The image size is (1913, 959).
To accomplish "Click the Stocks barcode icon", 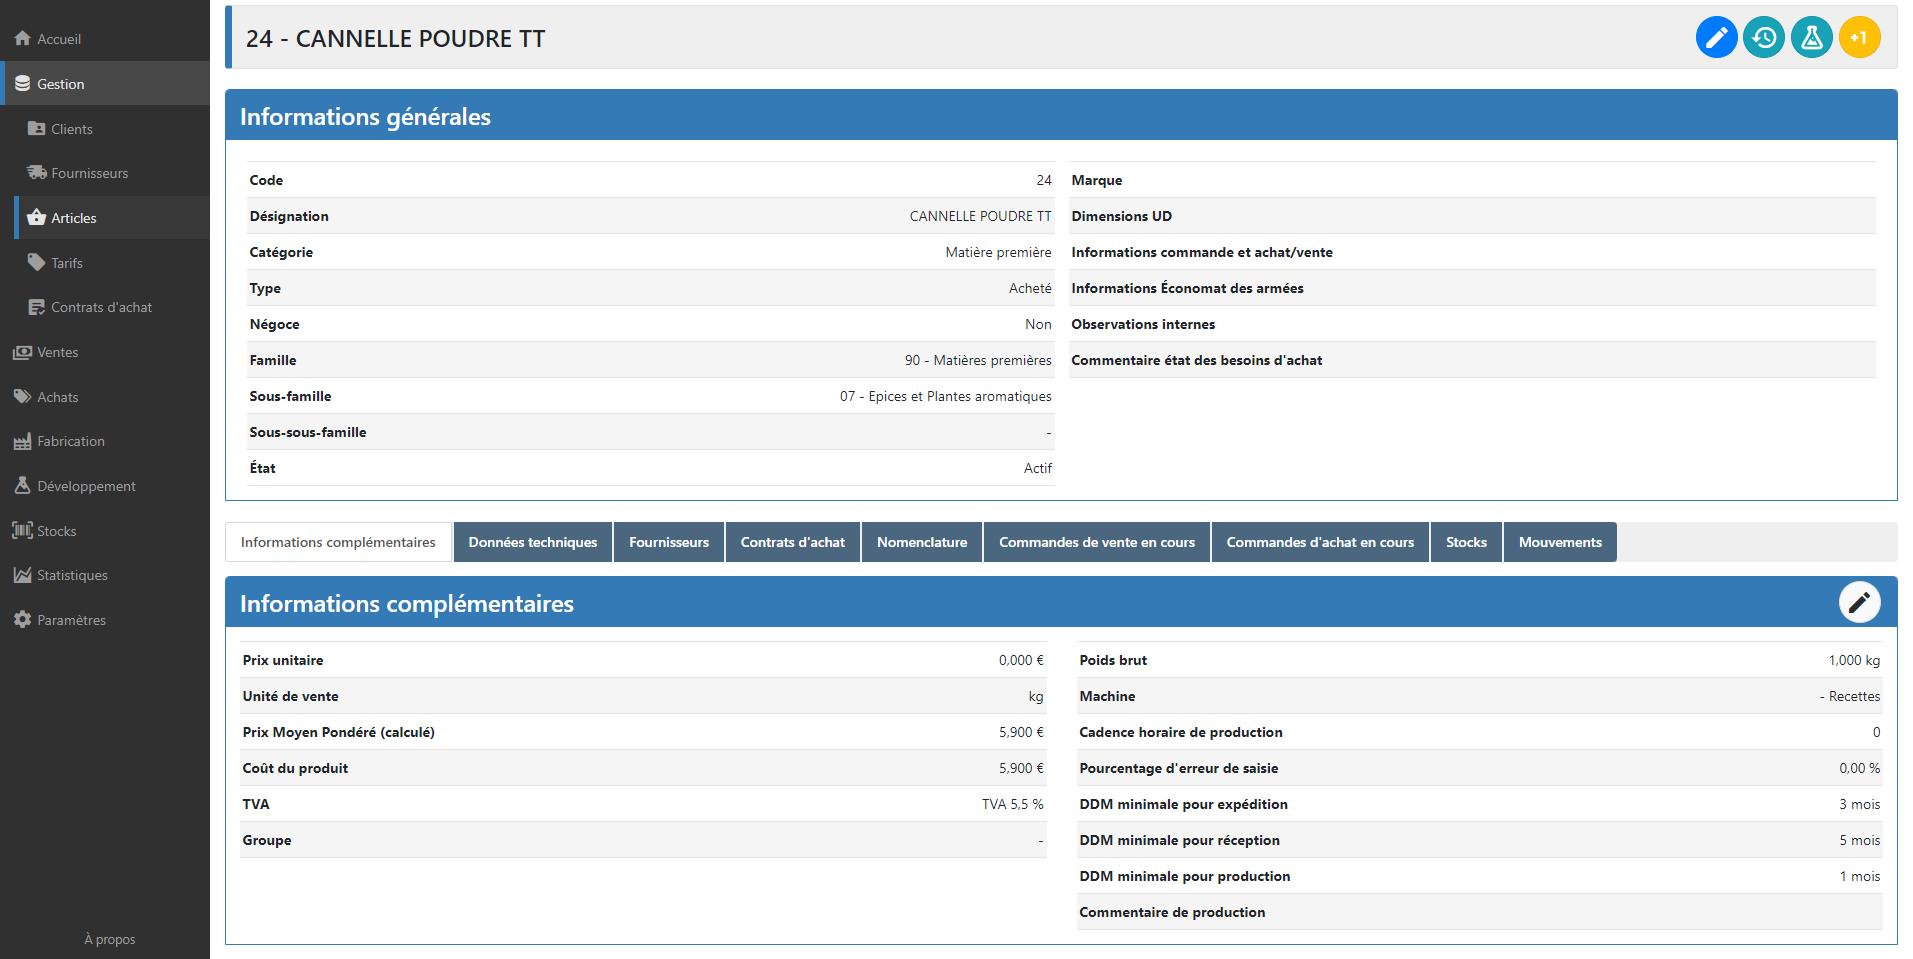I will coord(22,530).
